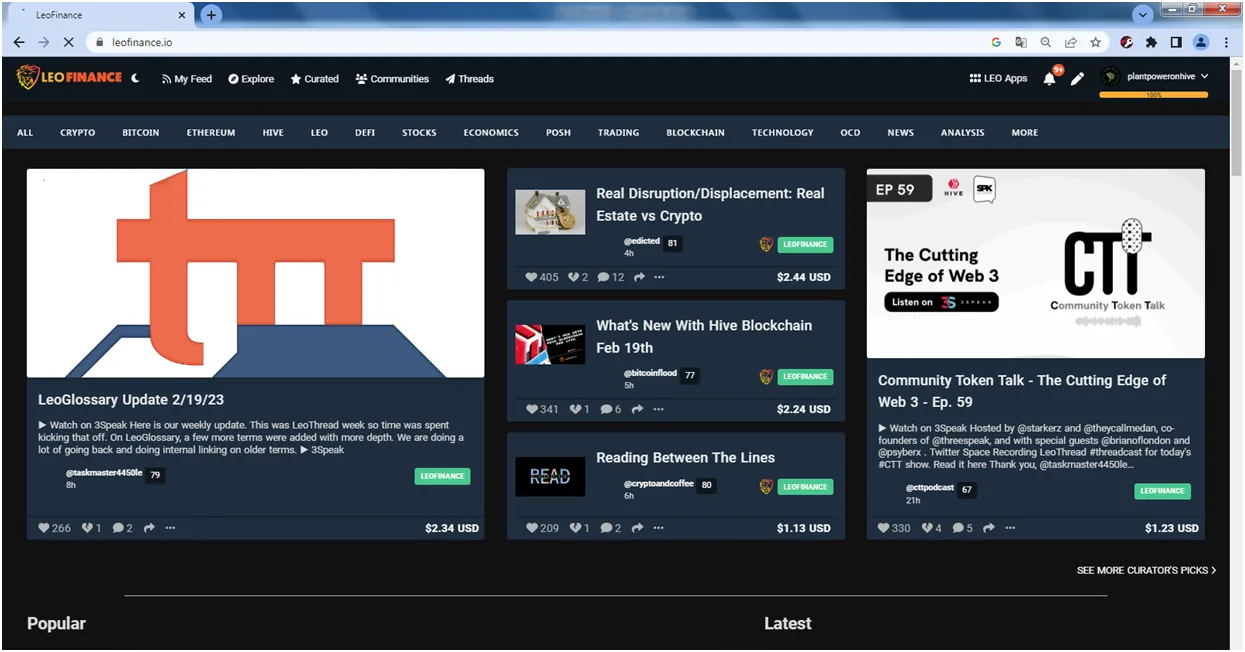The height and width of the screenshot is (652, 1245).
Task: Open more options on Hive Blockchain post
Action: (x=659, y=409)
